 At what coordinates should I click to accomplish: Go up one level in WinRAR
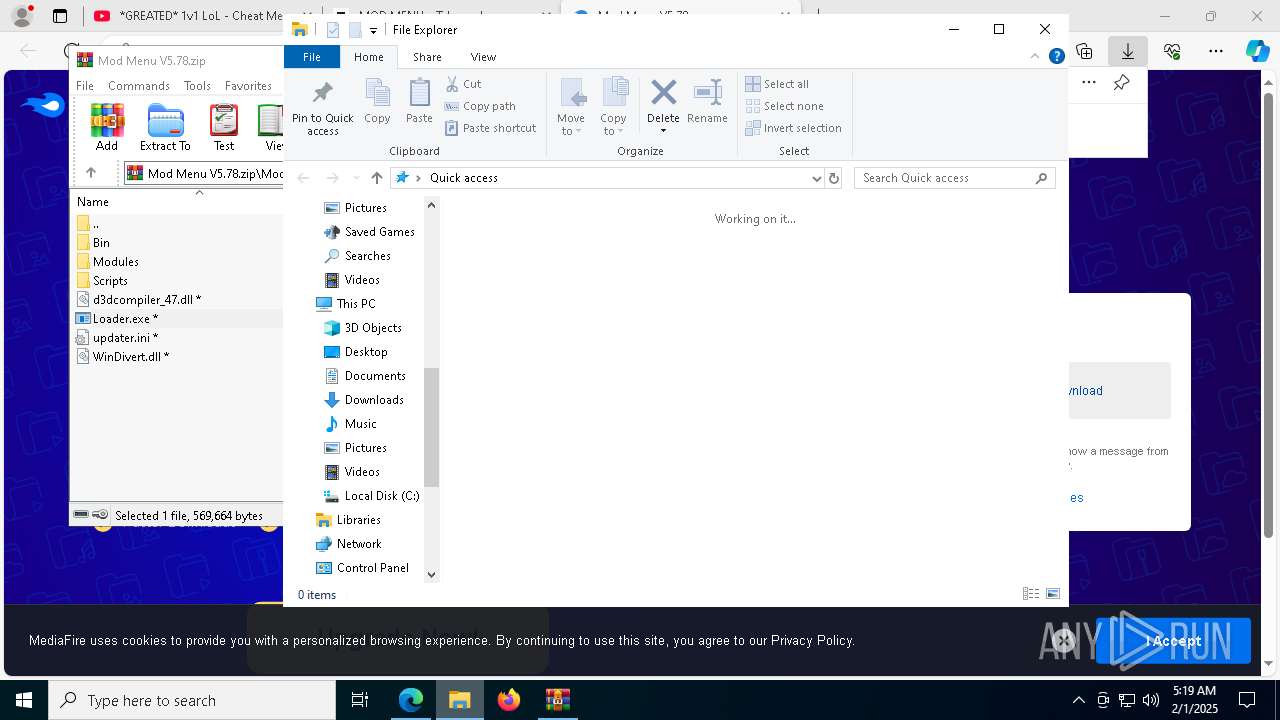(91, 173)
